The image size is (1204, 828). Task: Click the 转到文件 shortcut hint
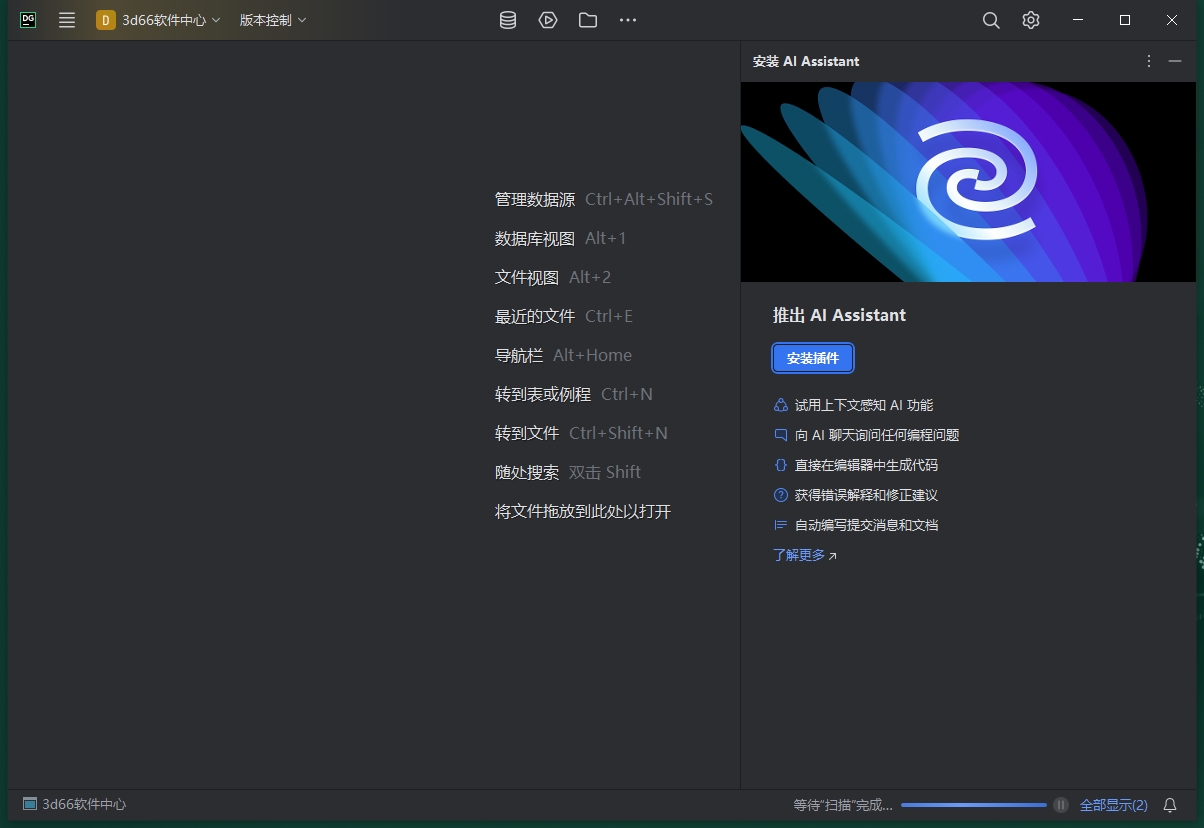[x=581, y=433]
